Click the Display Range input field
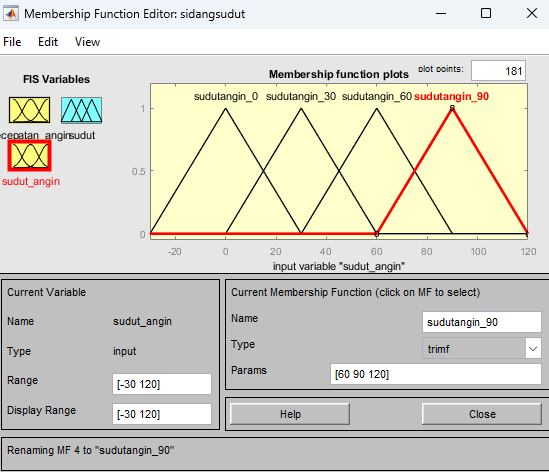The height and width of the screenshot is (472, 549). (162, 414)
